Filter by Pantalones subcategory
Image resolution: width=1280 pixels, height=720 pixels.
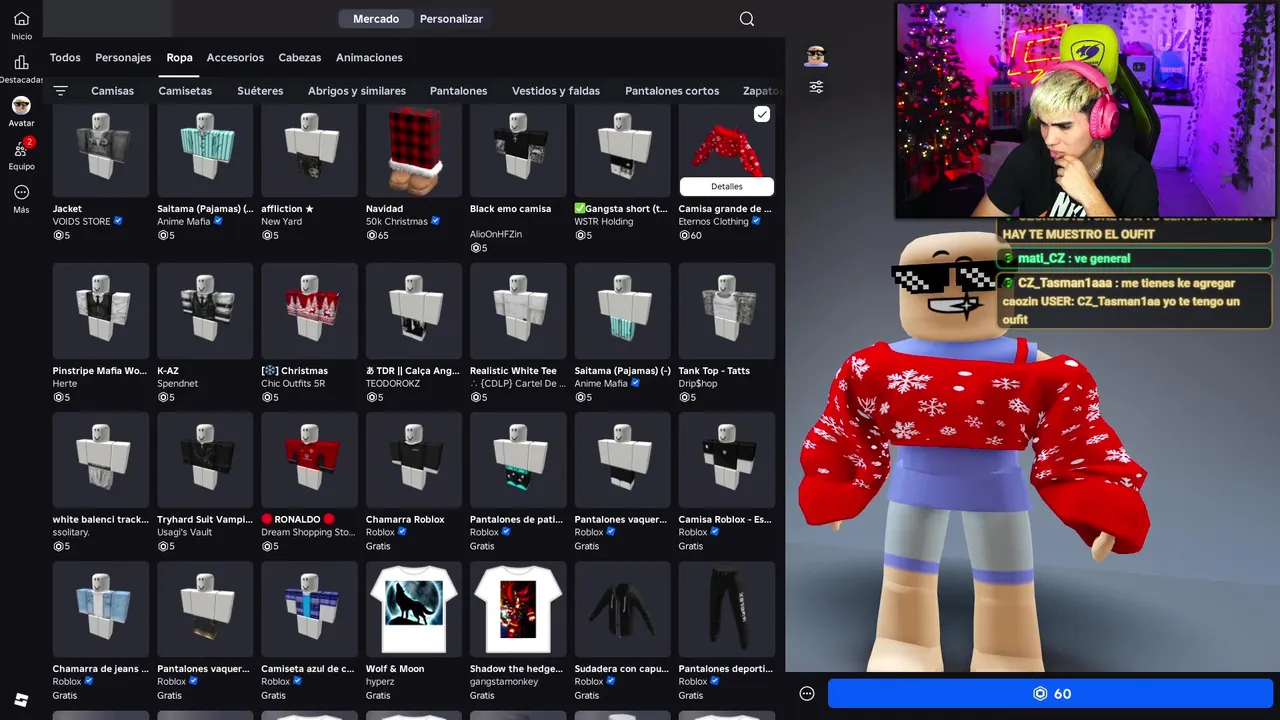458,91
